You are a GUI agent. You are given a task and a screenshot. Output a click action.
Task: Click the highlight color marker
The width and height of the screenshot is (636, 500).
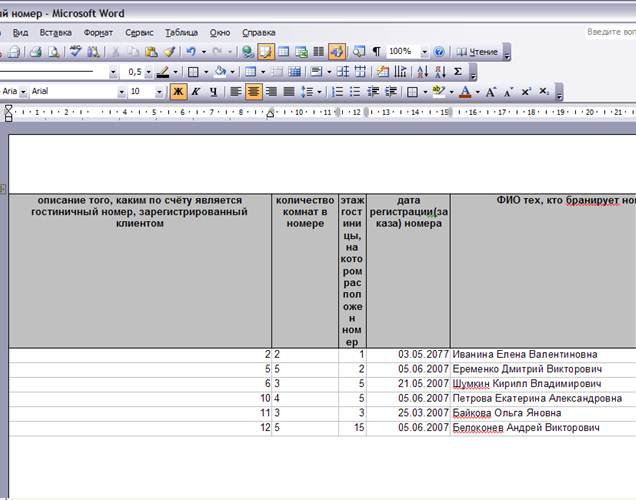438,92
